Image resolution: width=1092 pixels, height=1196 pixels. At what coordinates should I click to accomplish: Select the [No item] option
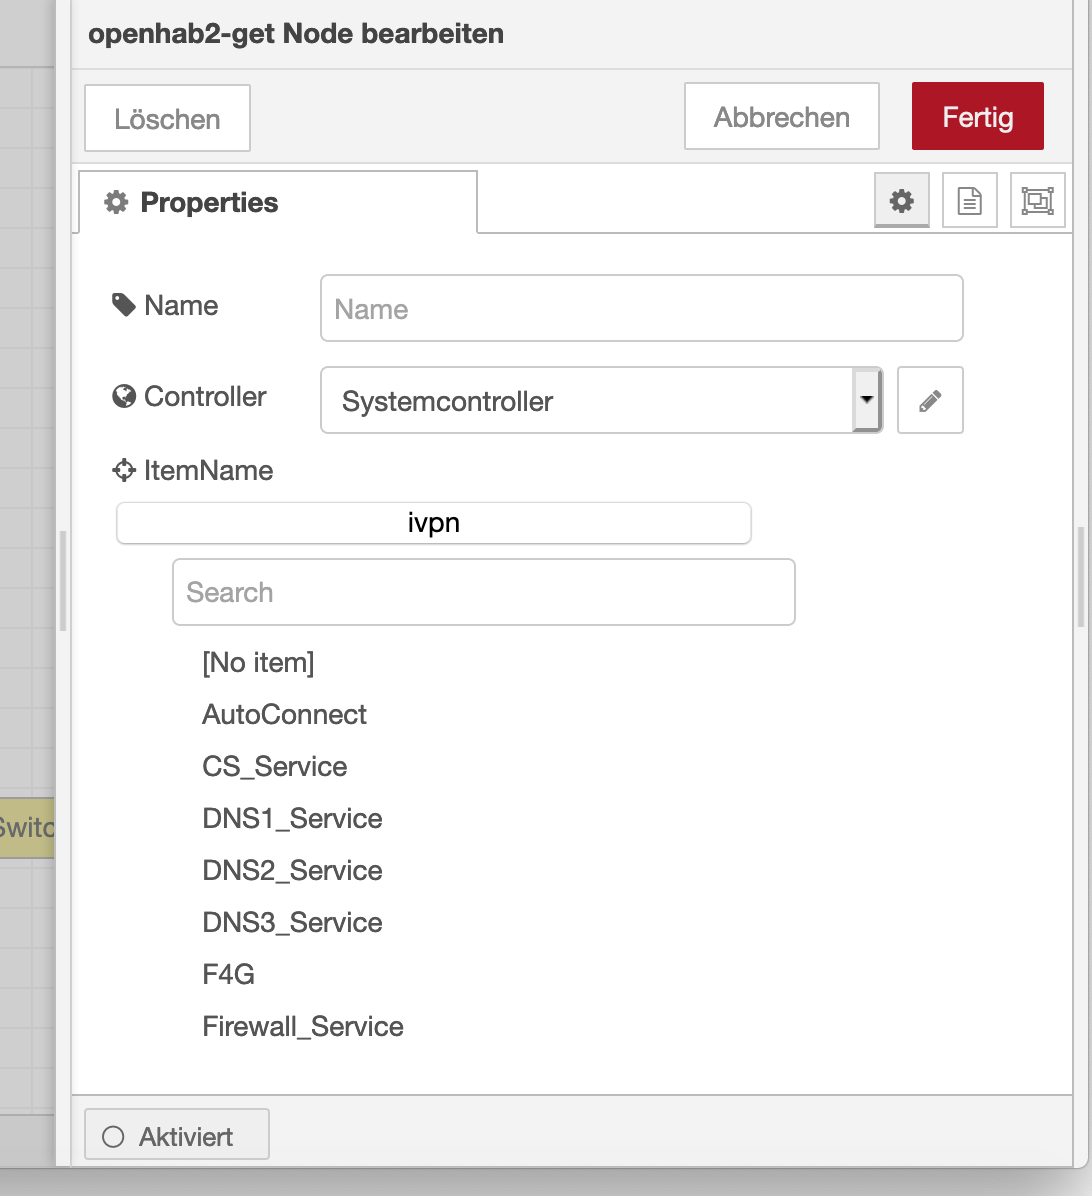pyautogui.click(x=258, y=662)
